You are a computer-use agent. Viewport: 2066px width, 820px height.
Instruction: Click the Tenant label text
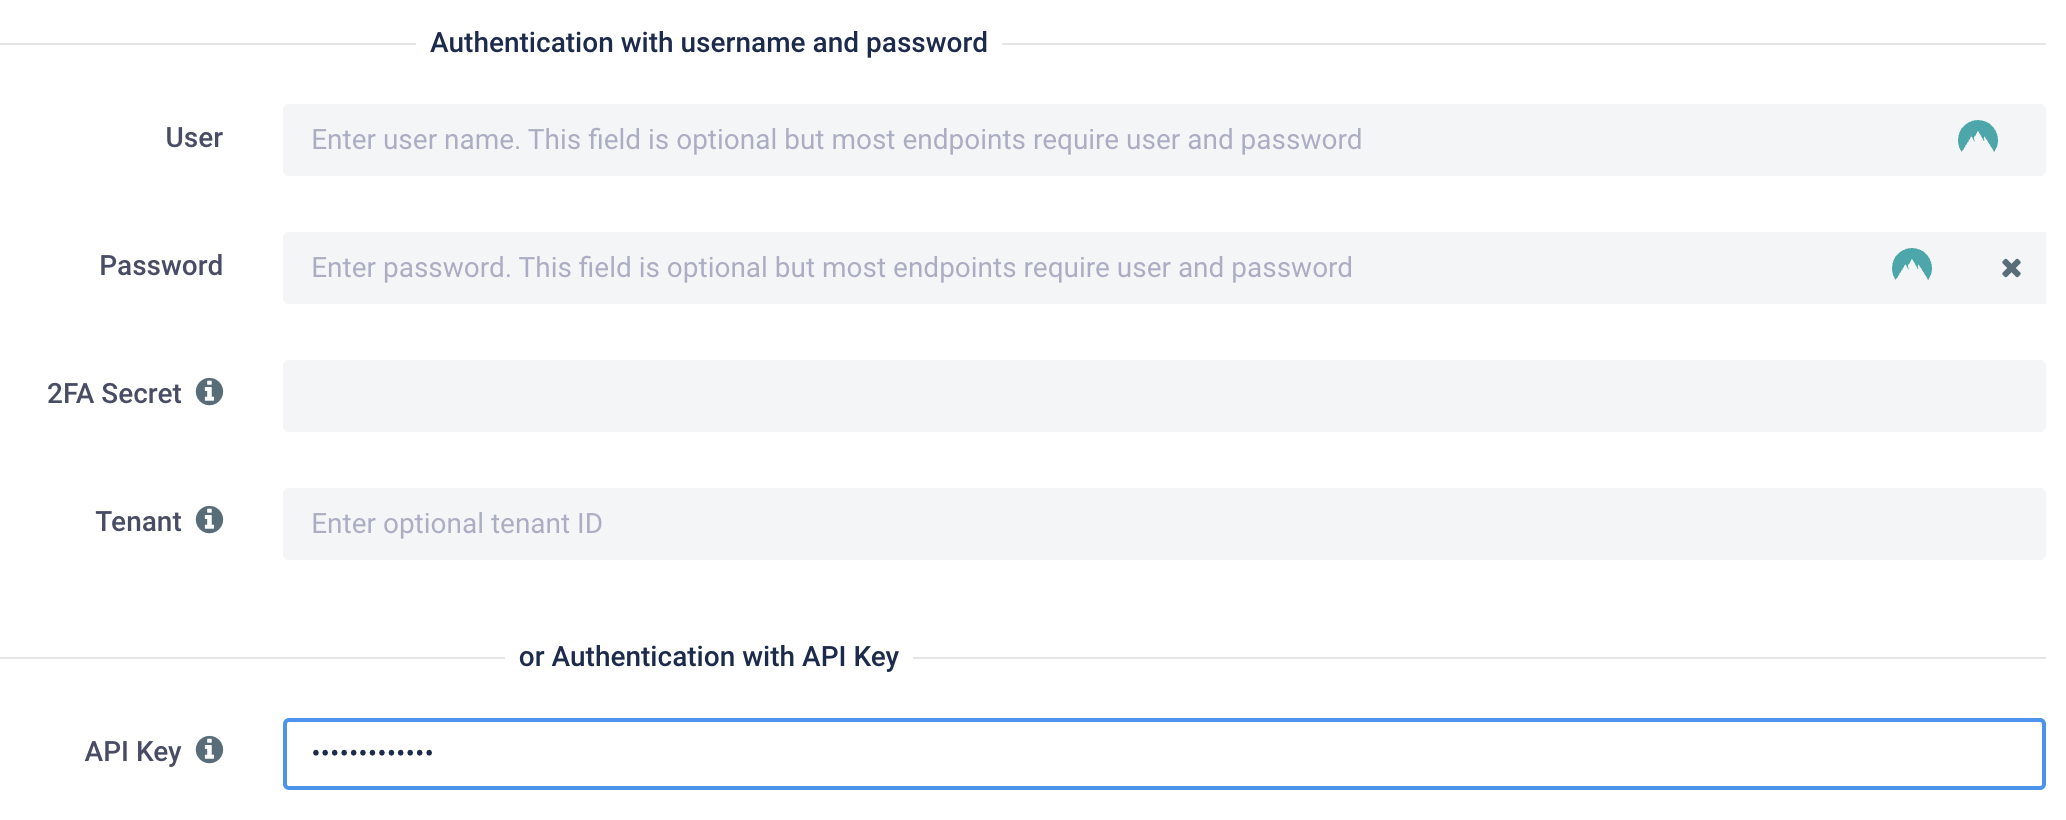pos(138,522)
